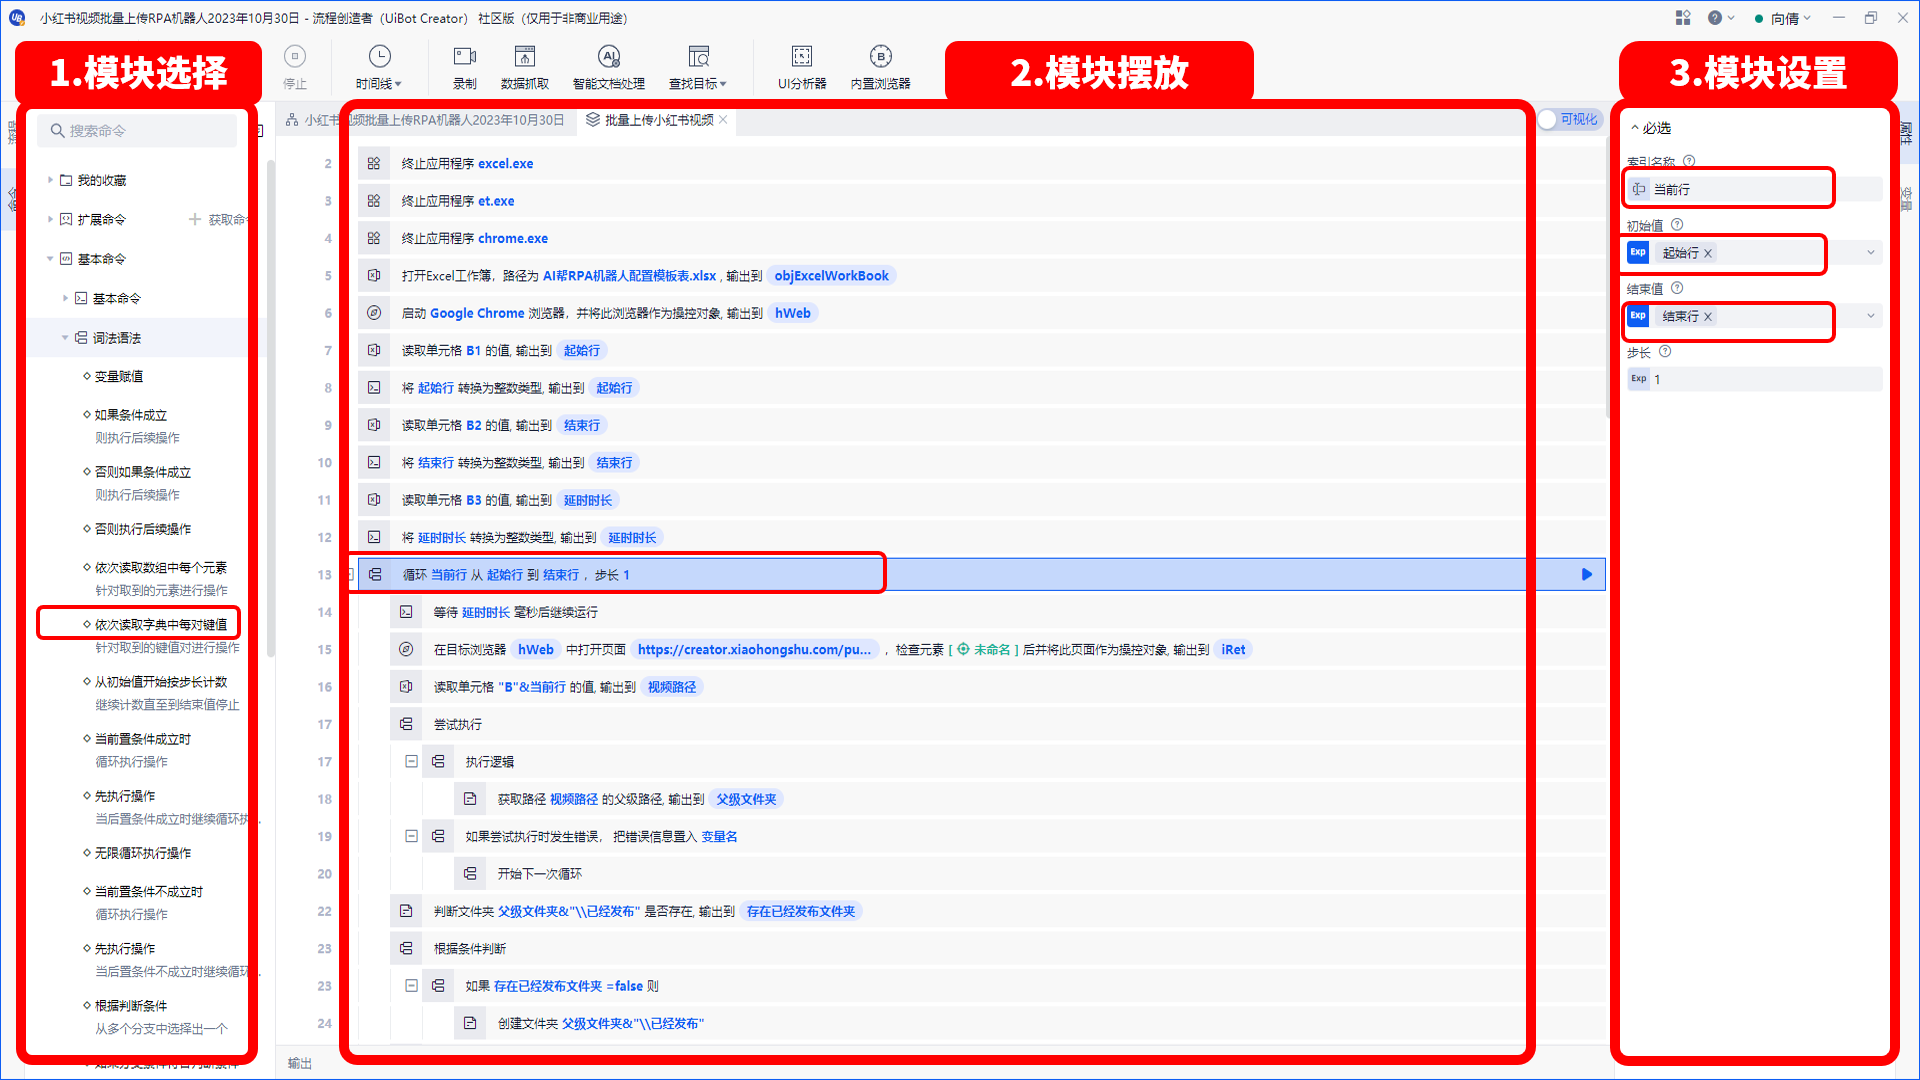Open 智能文档处理 tool

point(608,67)
